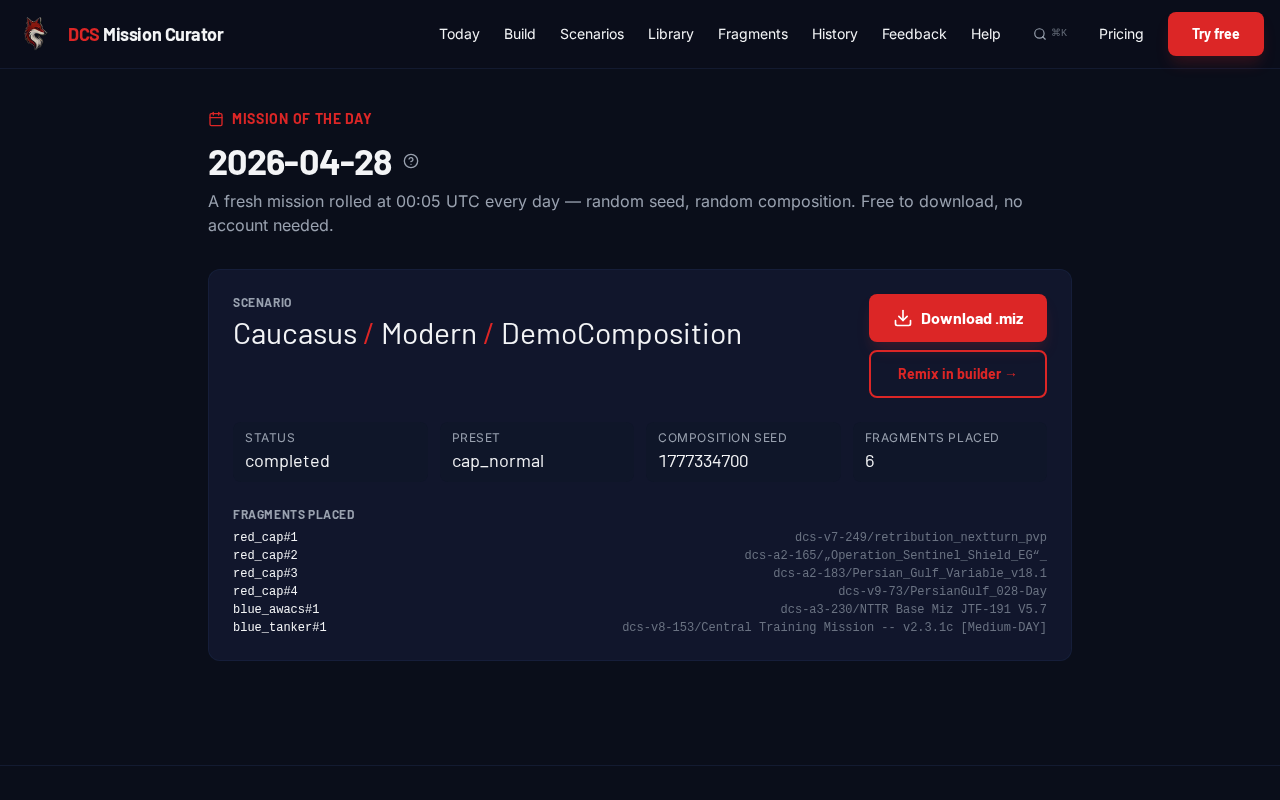The width and height of the screenshot is (1280, 800).
Task: Click source dcs-v8-153/Central Training Mission
Action: [835, 628]
